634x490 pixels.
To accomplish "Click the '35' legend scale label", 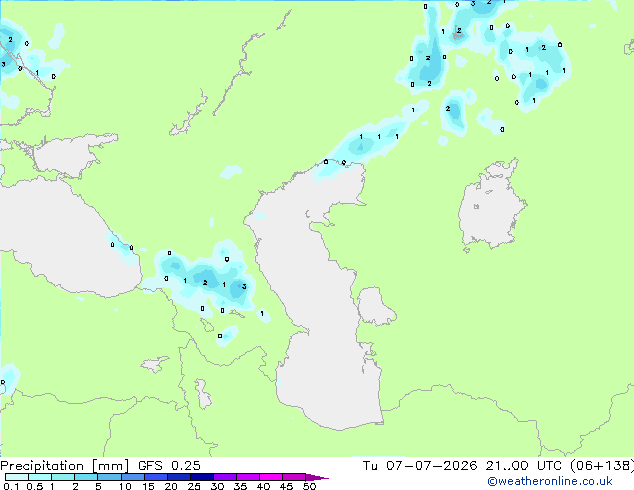I will (240, 486).
